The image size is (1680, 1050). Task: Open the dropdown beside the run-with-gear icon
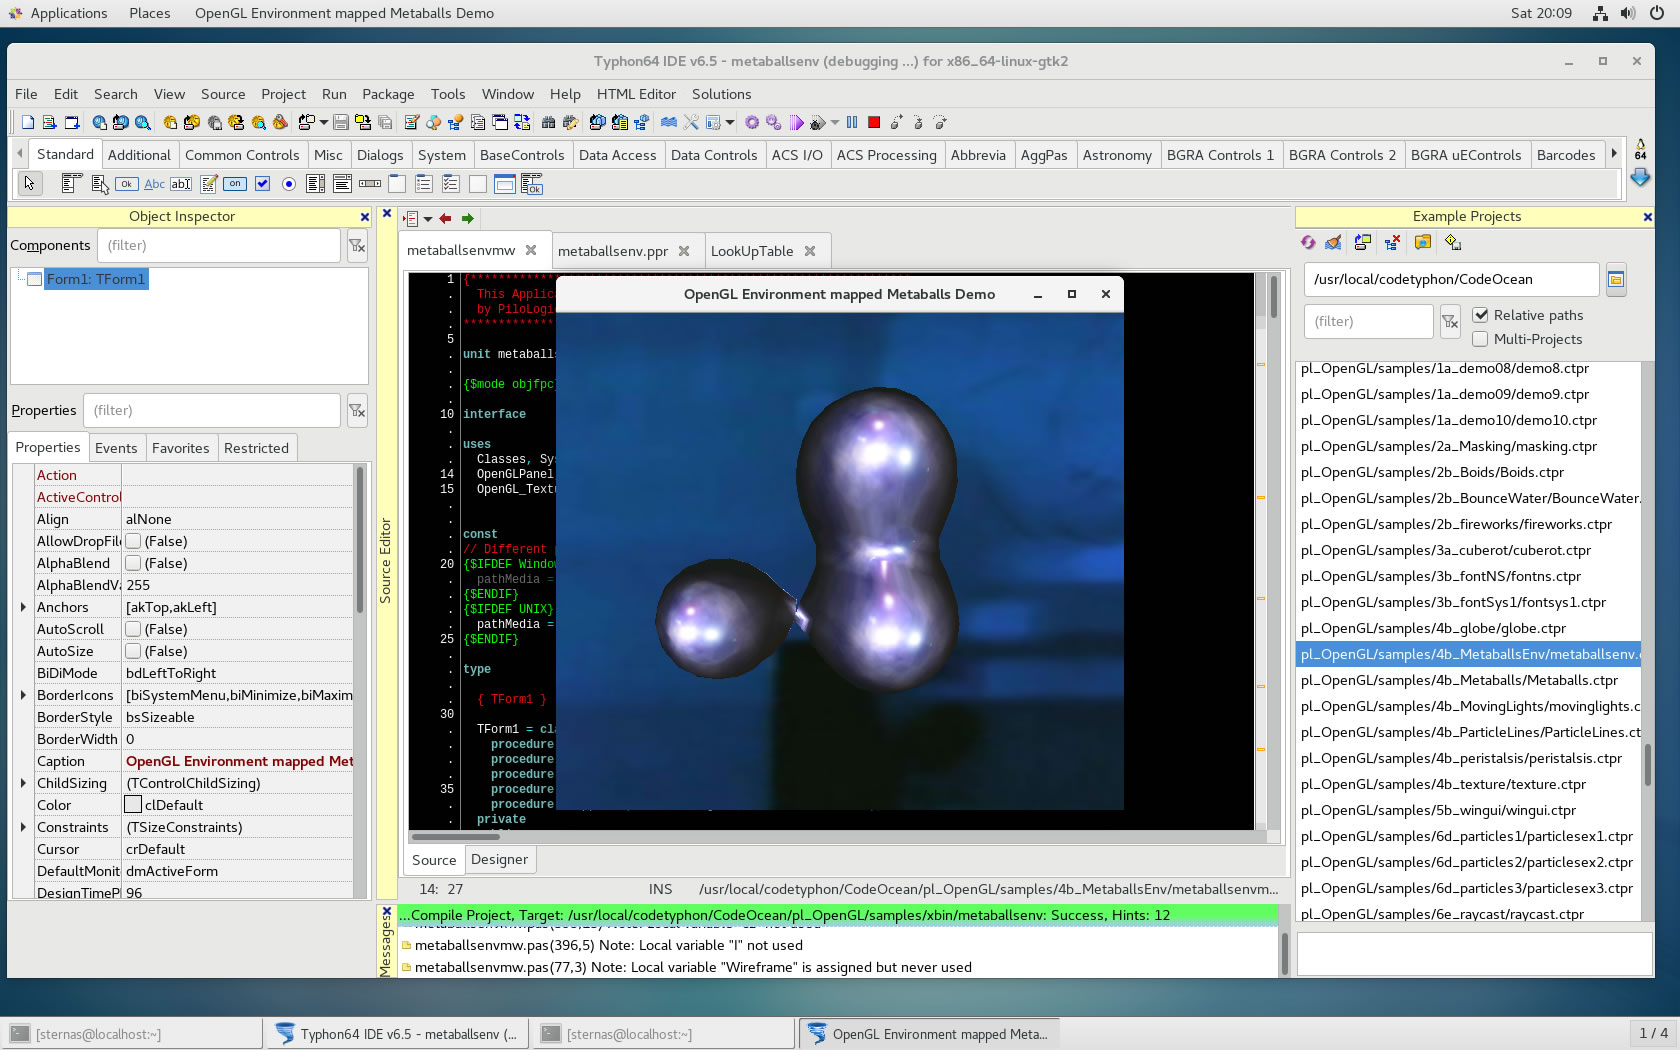click(x=834, y=123)
